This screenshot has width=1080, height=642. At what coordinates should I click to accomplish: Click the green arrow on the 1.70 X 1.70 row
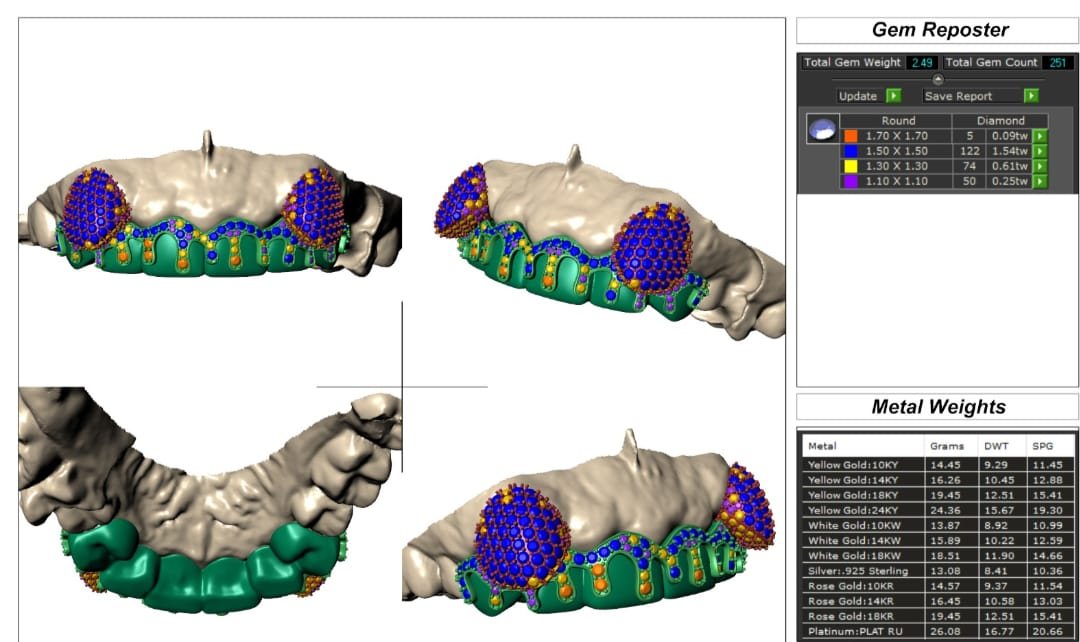coord(1039,136)
